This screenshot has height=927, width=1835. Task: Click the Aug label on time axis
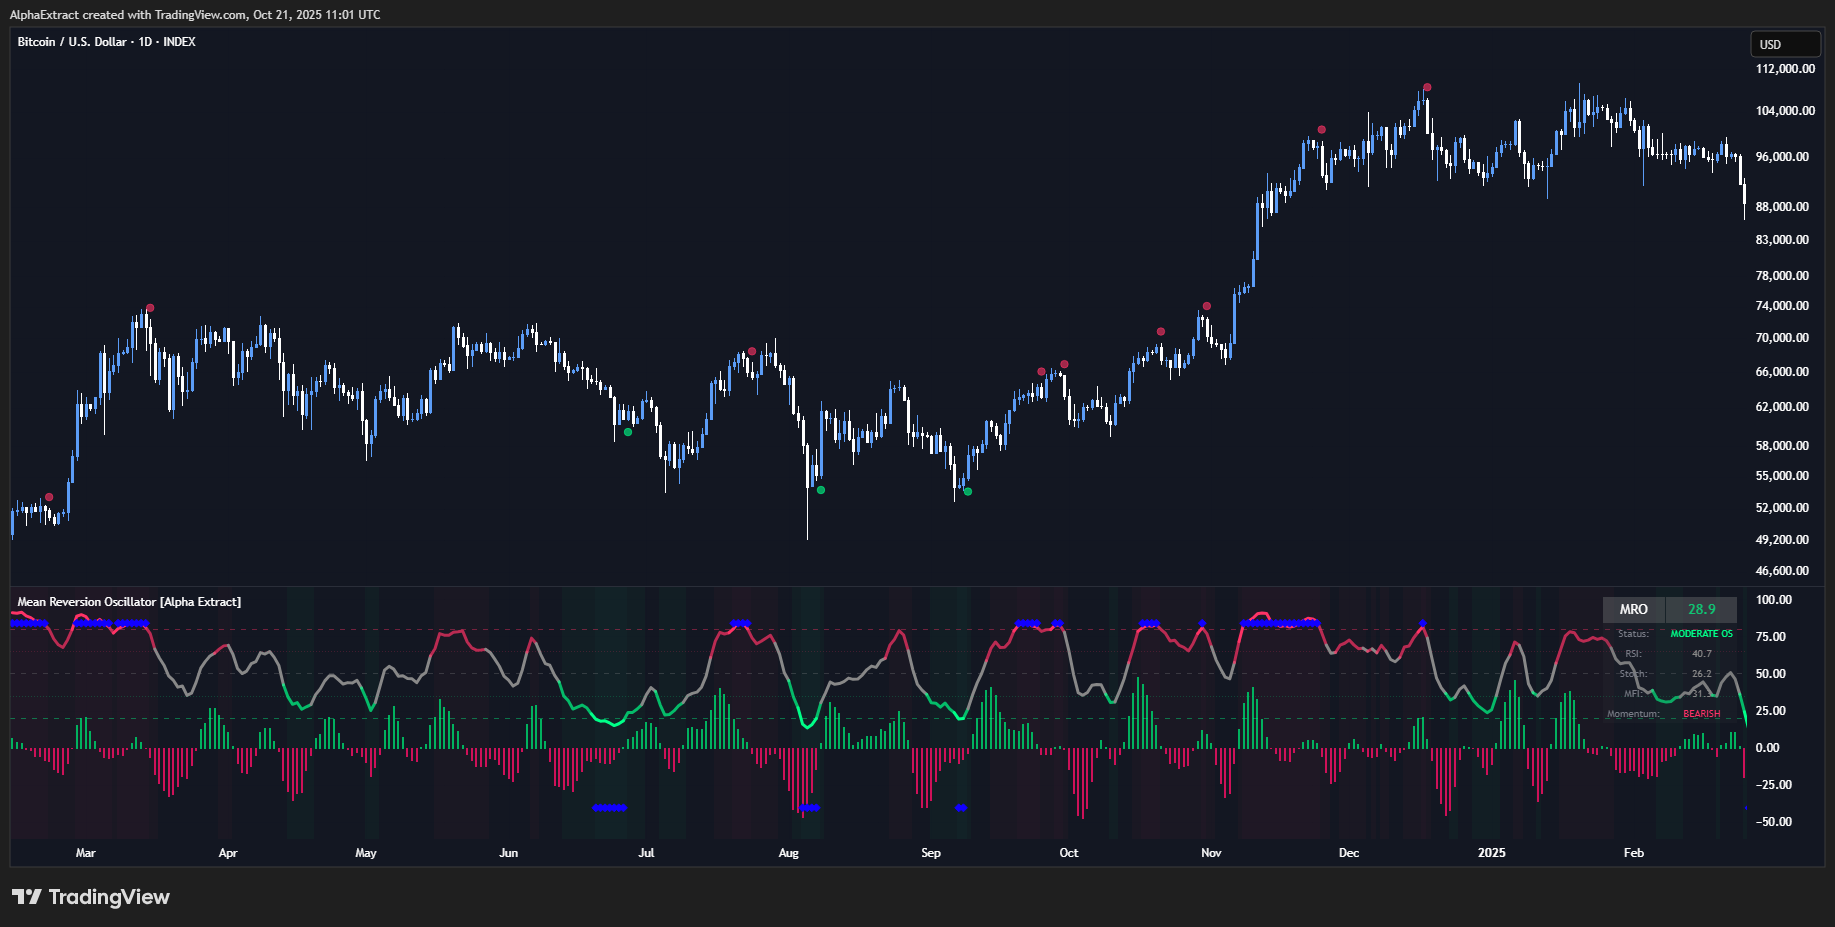click(789, 853)
